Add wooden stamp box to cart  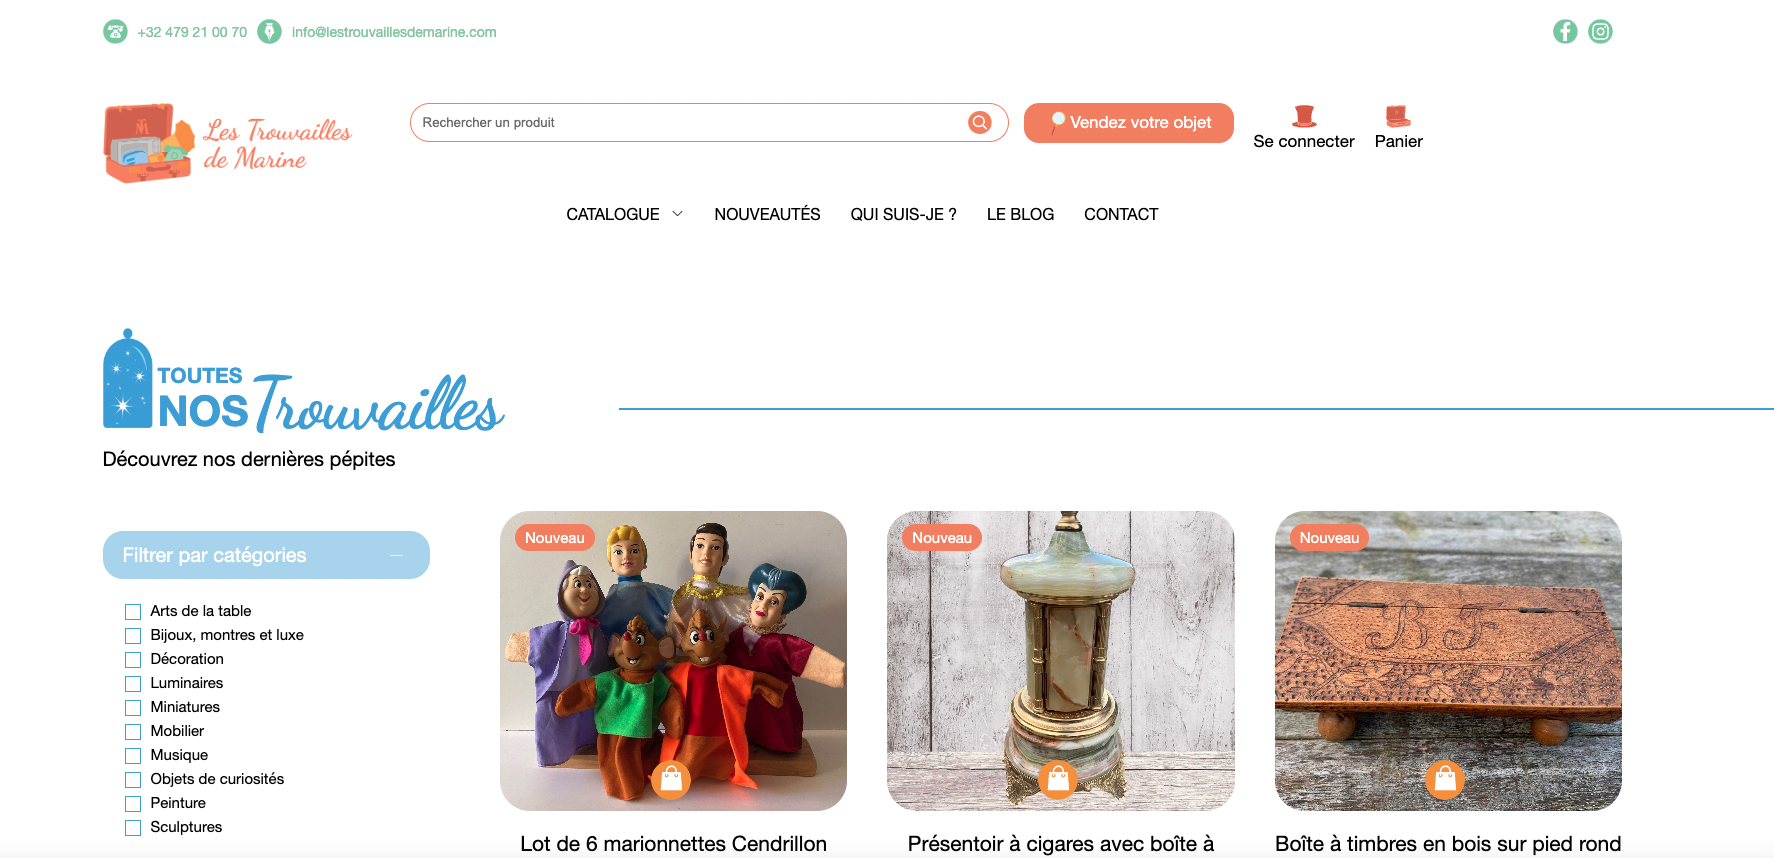tap(1445, 779)
